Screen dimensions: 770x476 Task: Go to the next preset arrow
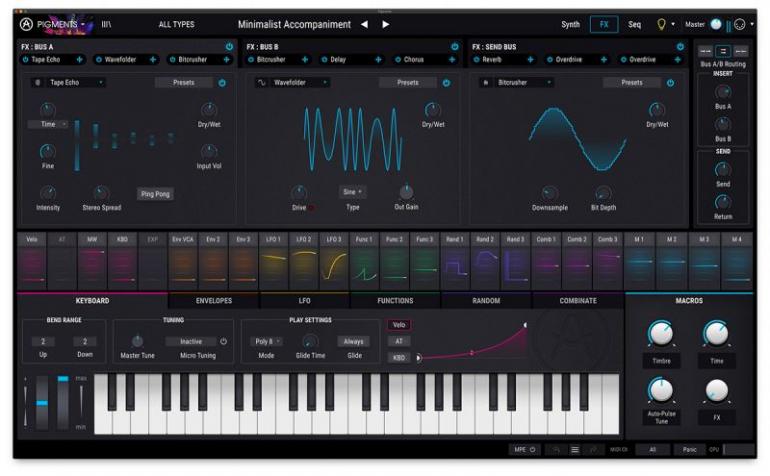(x=386, y=24)
